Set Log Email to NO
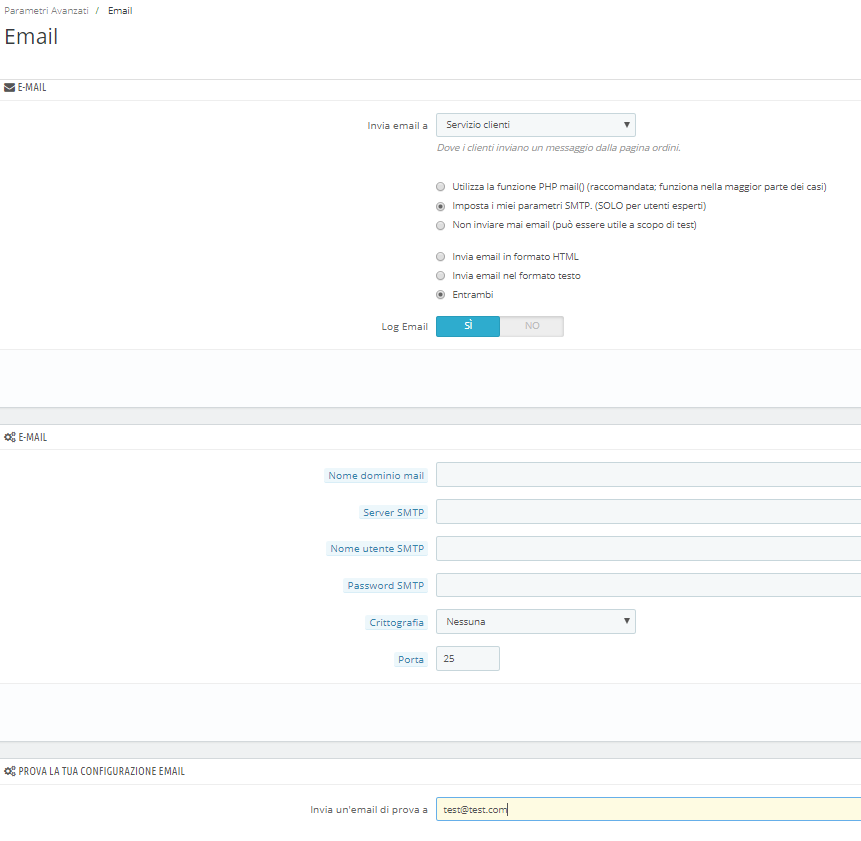Viewport: 861px width, 841px height. (x=532, y=326)
